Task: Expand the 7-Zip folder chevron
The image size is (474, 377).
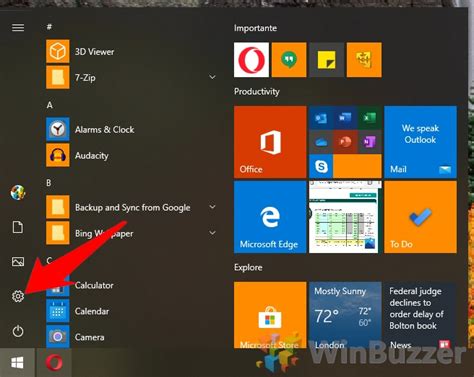Action: tap(212, 77)
